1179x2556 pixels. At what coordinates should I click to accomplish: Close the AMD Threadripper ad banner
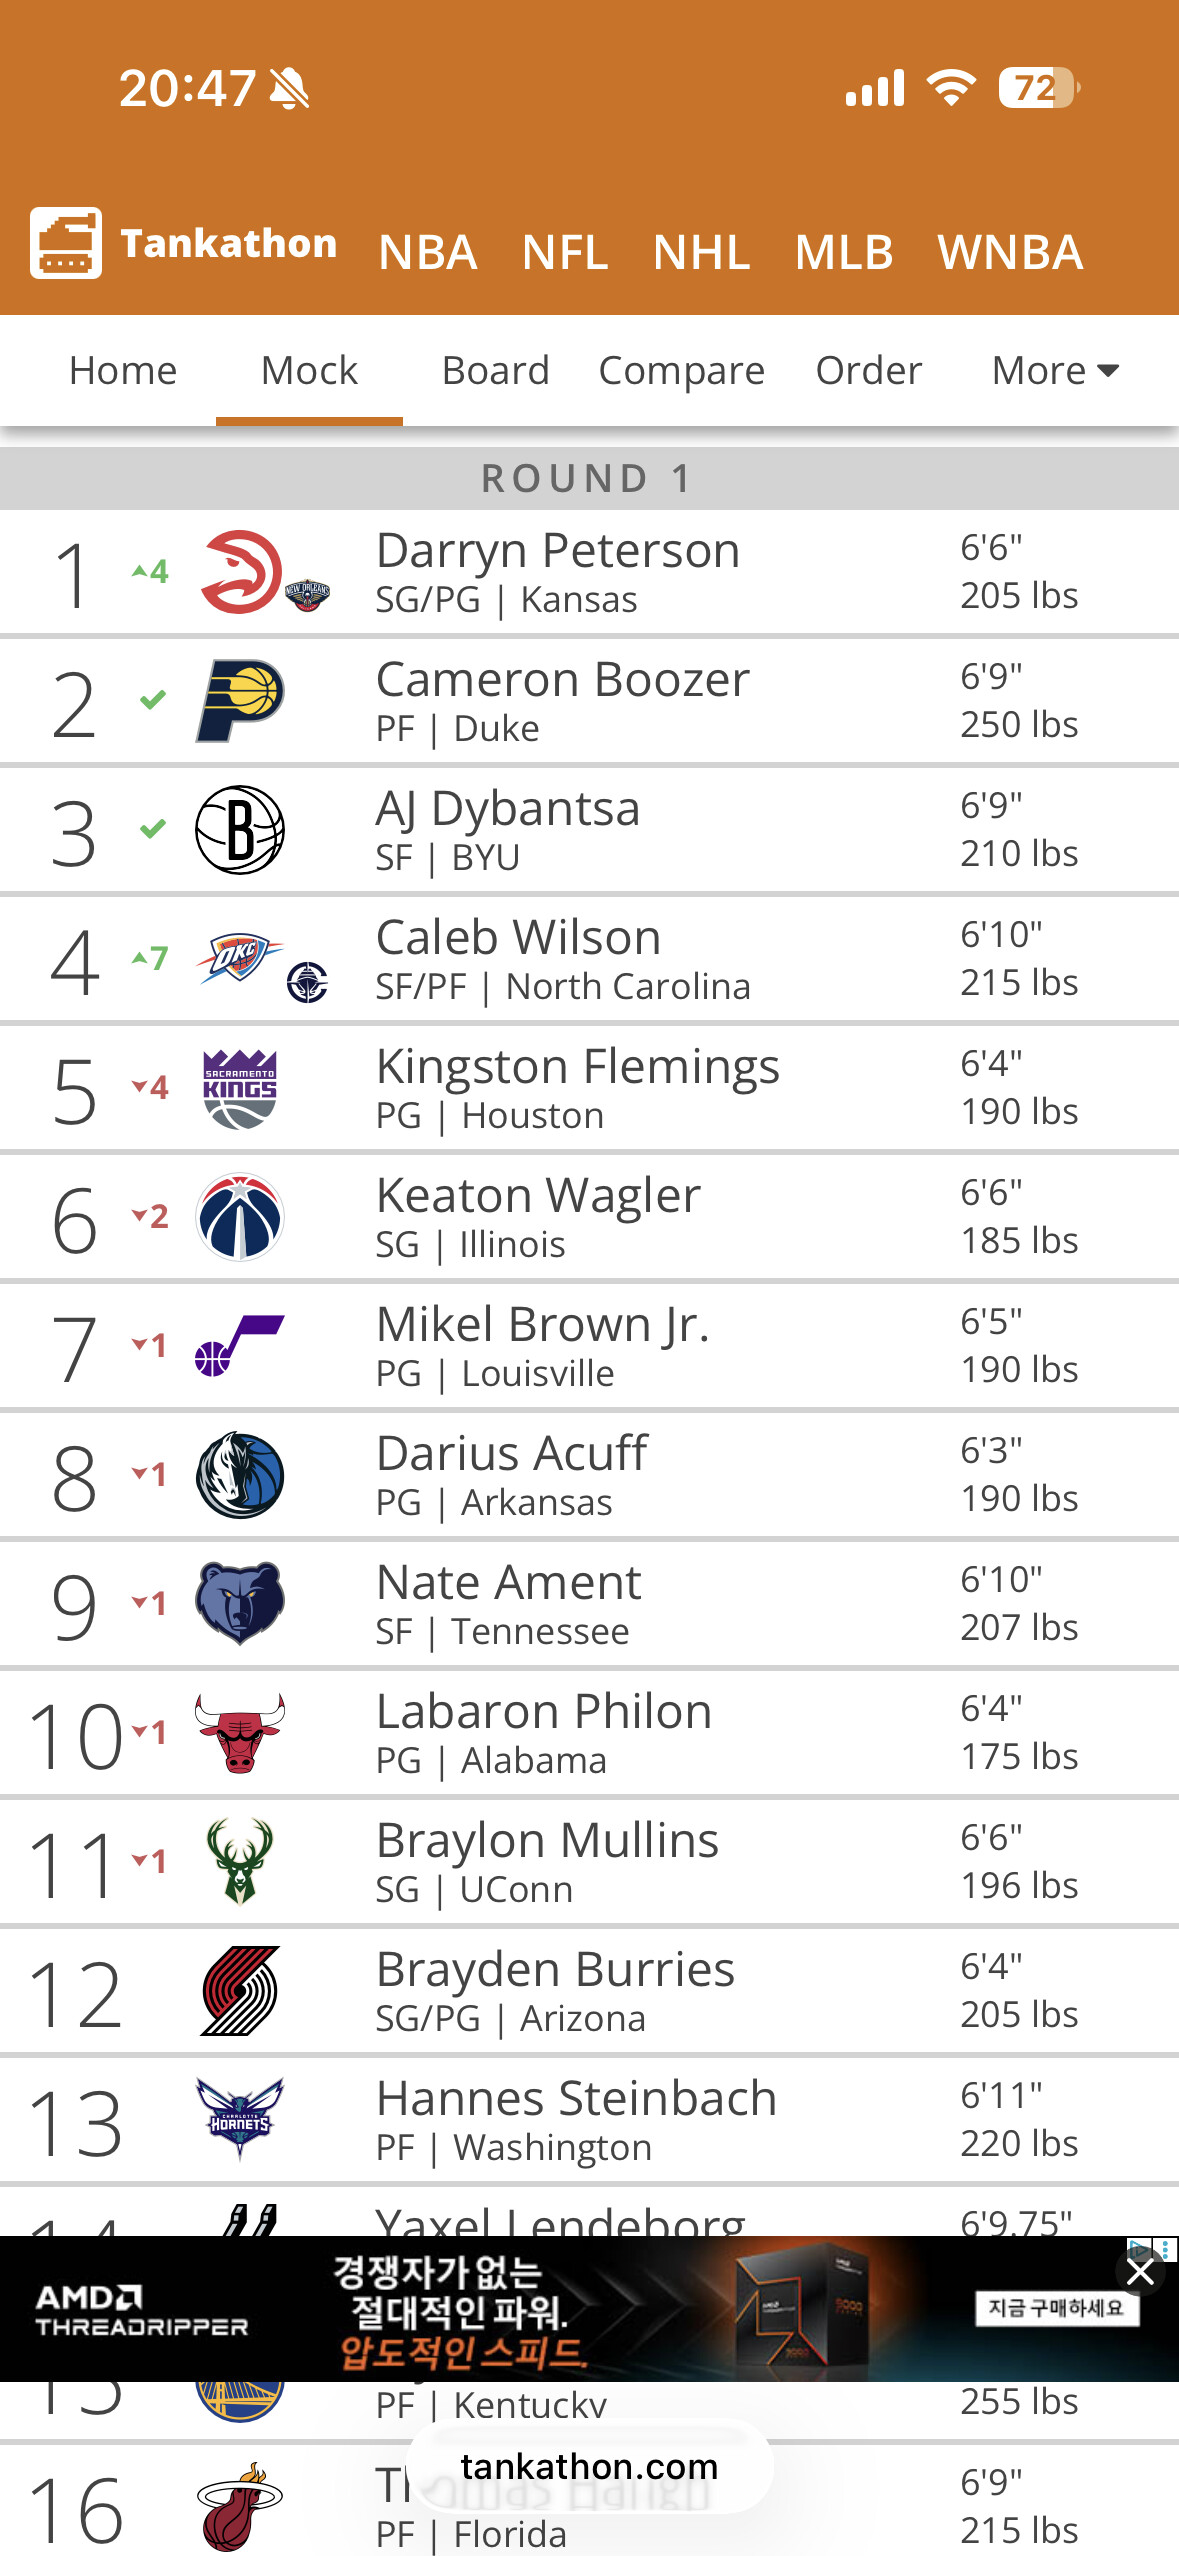click(1140, 2273)
